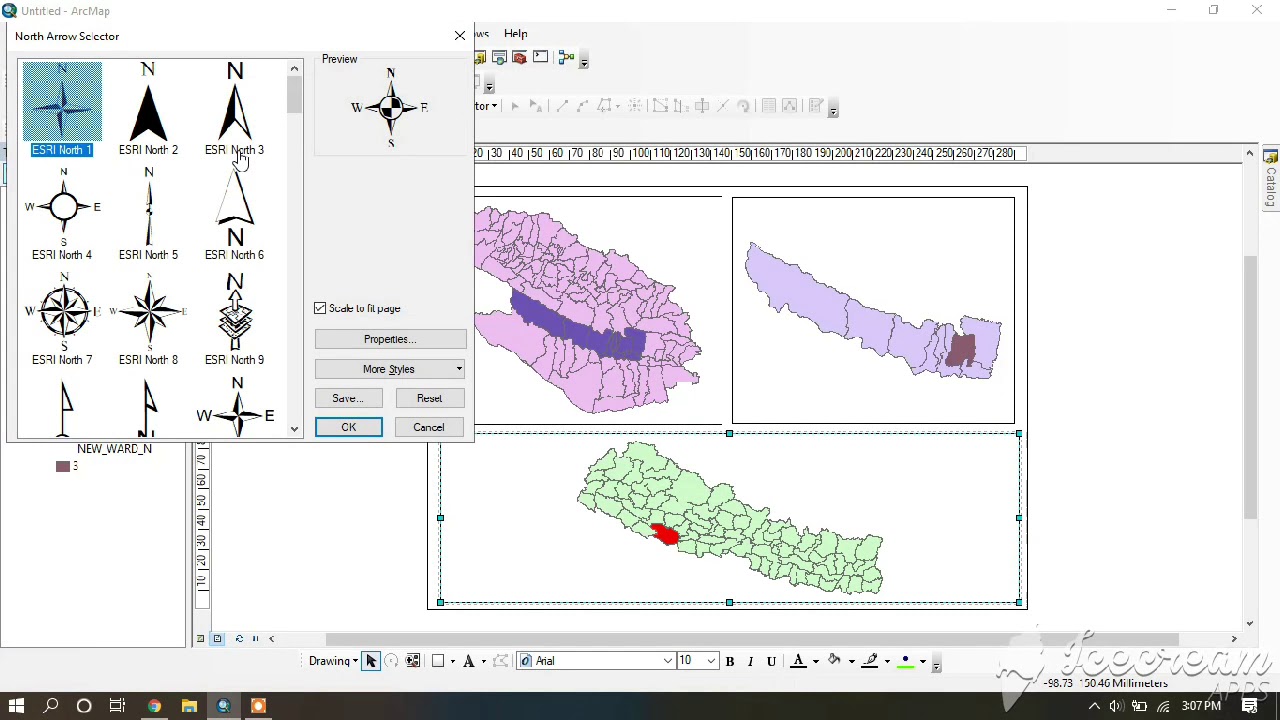Switch to Data View button
The width and height of the screenshot is (1280, 720).
(200, 638)
